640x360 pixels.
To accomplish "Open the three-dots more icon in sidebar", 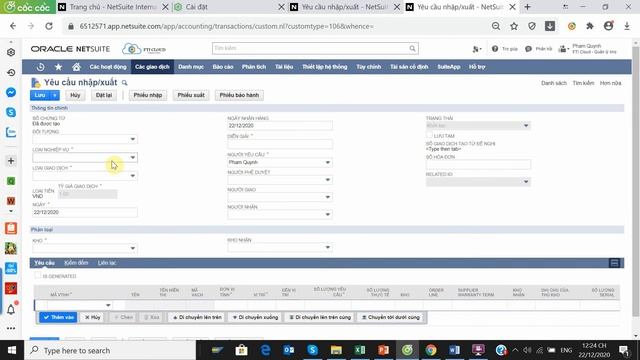I will click(x=11, y=328).
